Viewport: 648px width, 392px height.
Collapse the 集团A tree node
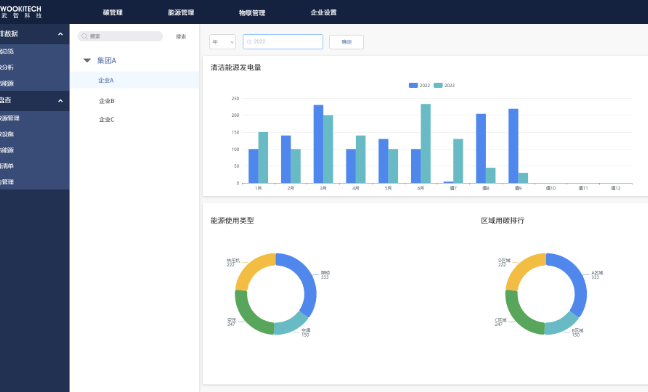[x=87, y=60]
